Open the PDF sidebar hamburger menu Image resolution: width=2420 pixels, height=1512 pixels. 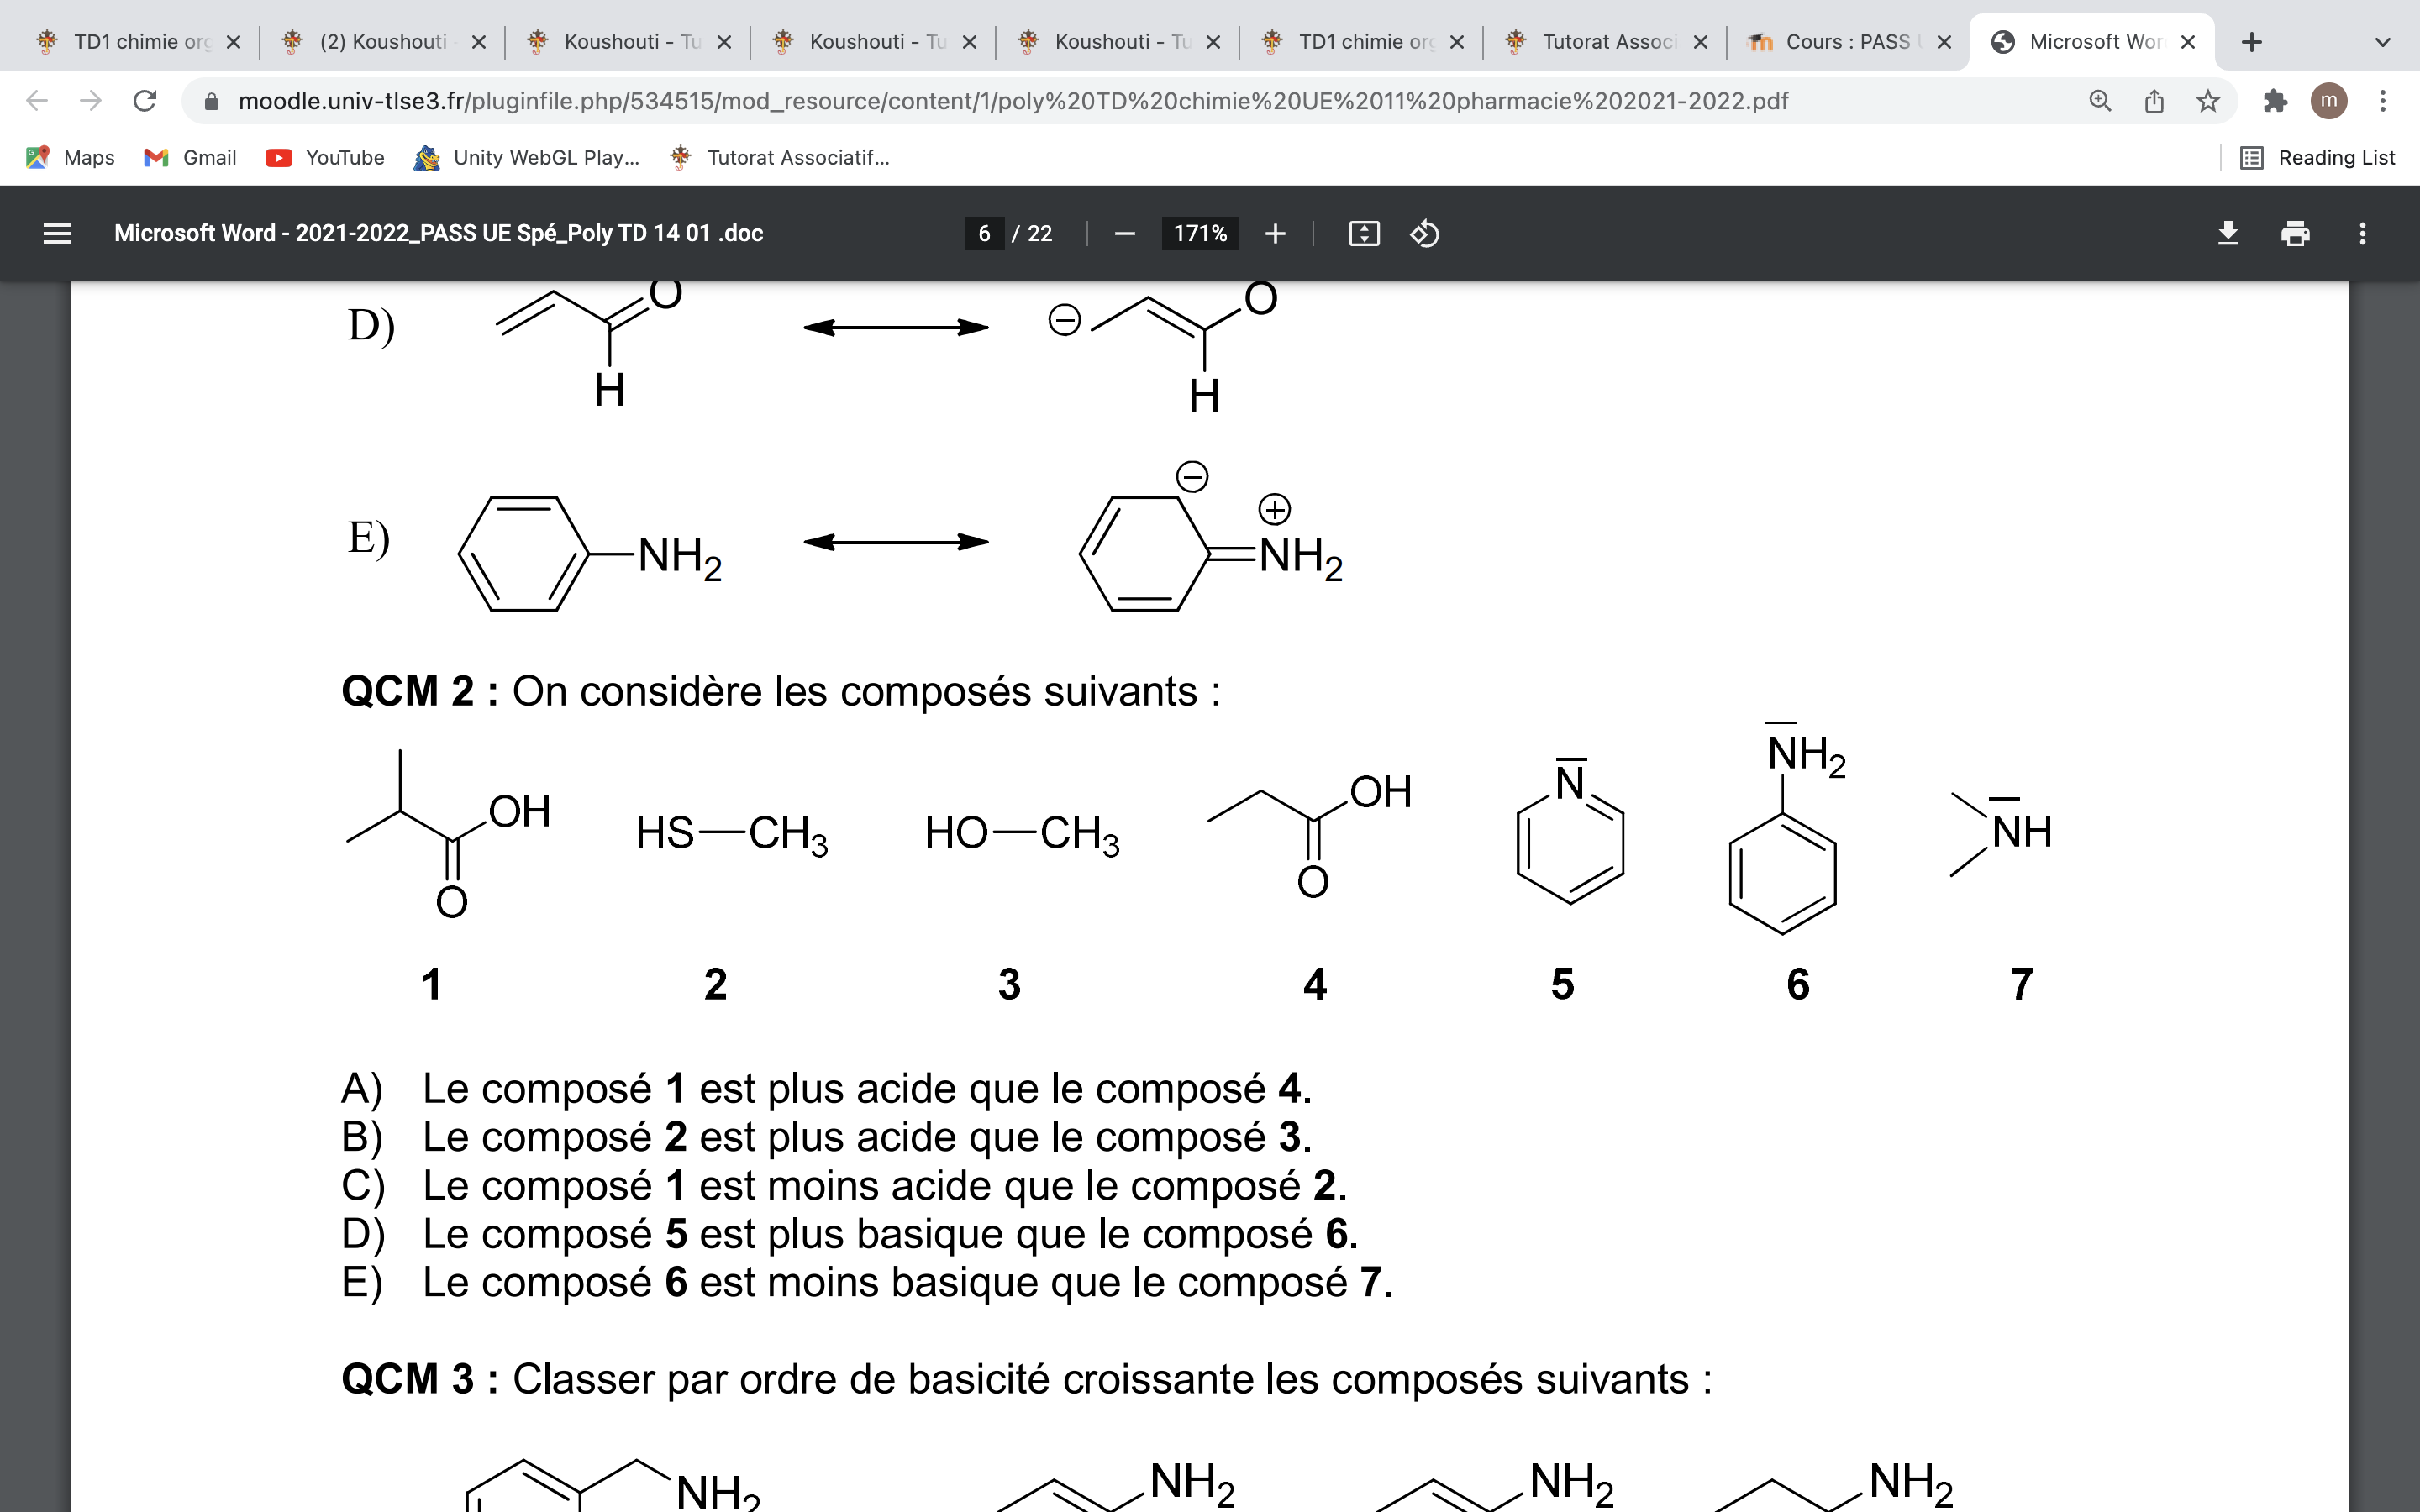pyautogui.click(x=57, y=233)
